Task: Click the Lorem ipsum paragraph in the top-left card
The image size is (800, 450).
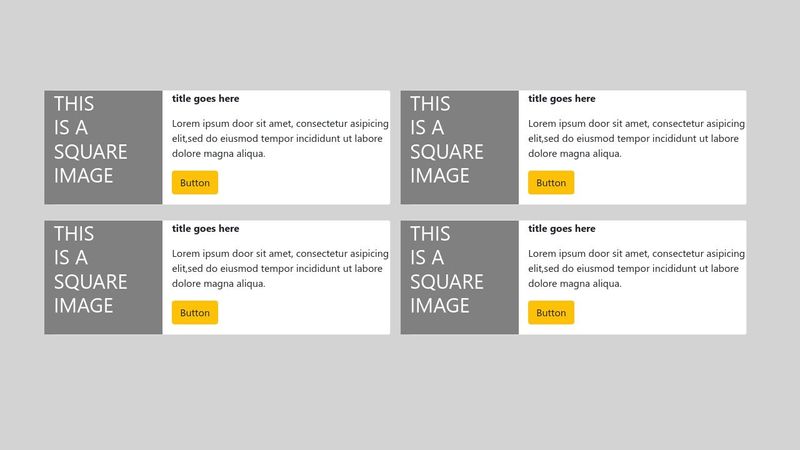Action: [x=279, y=139]
